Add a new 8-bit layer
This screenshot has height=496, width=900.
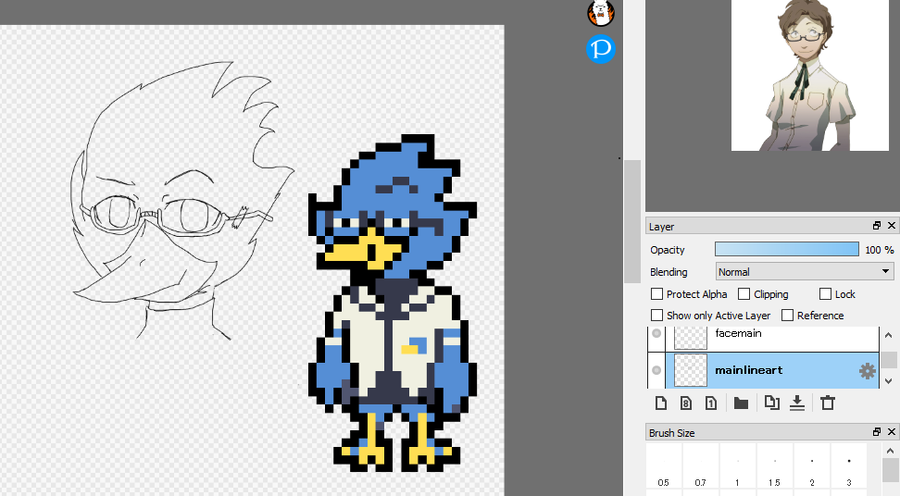pyautogui.click(x=686, y=403)
